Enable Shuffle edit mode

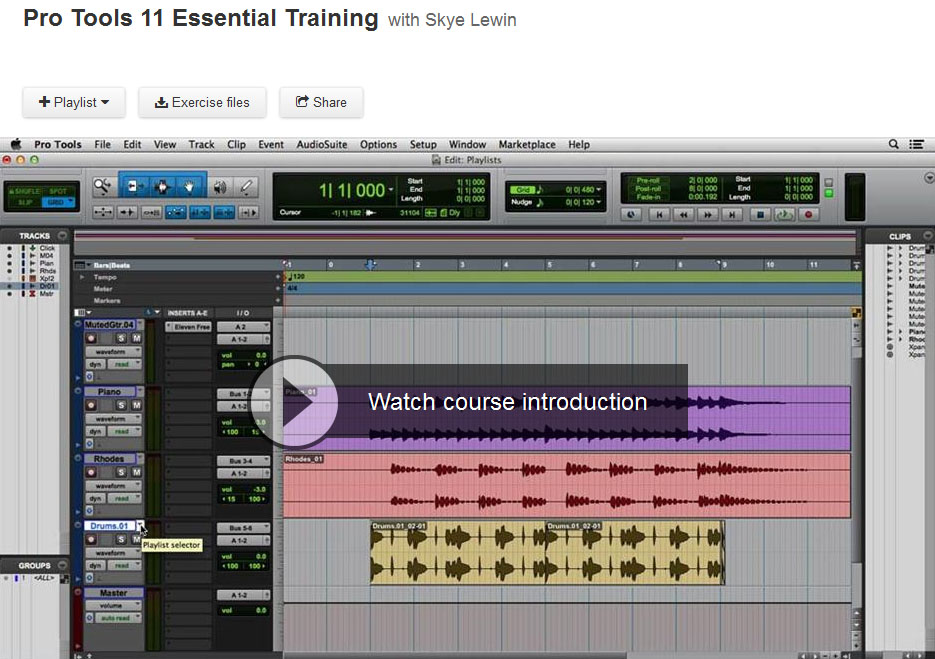pyautogui.click(x=24, y=191)
